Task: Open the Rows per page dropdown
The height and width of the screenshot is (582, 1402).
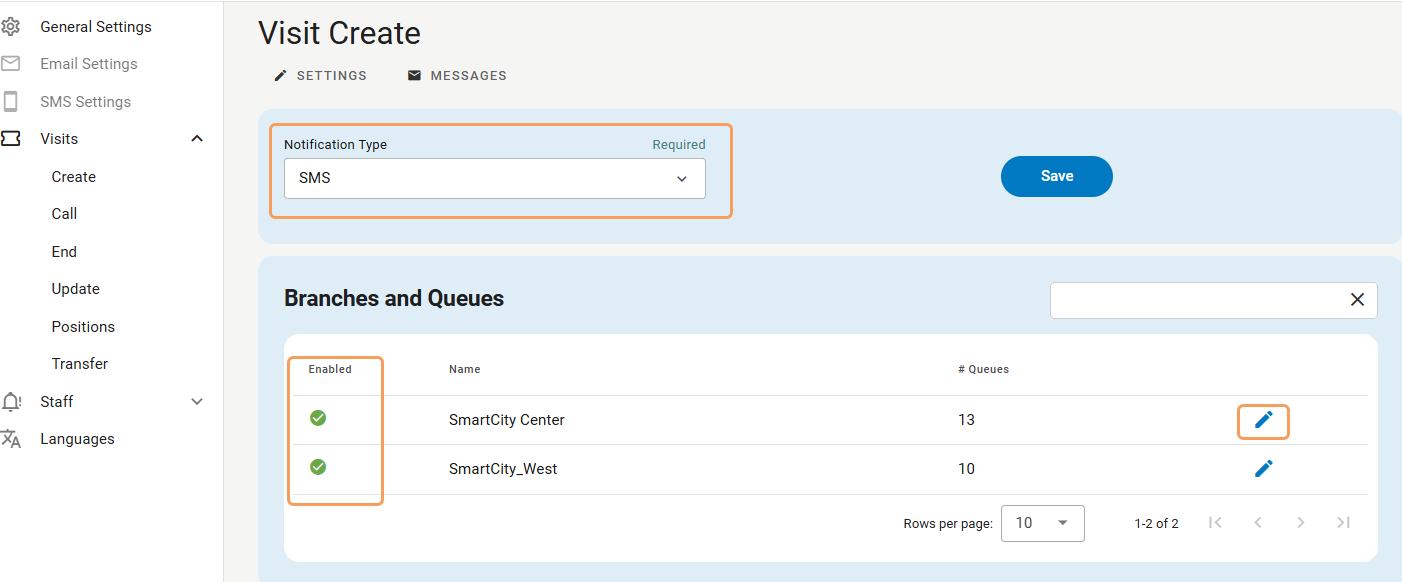Action: tap(1042, 523)
